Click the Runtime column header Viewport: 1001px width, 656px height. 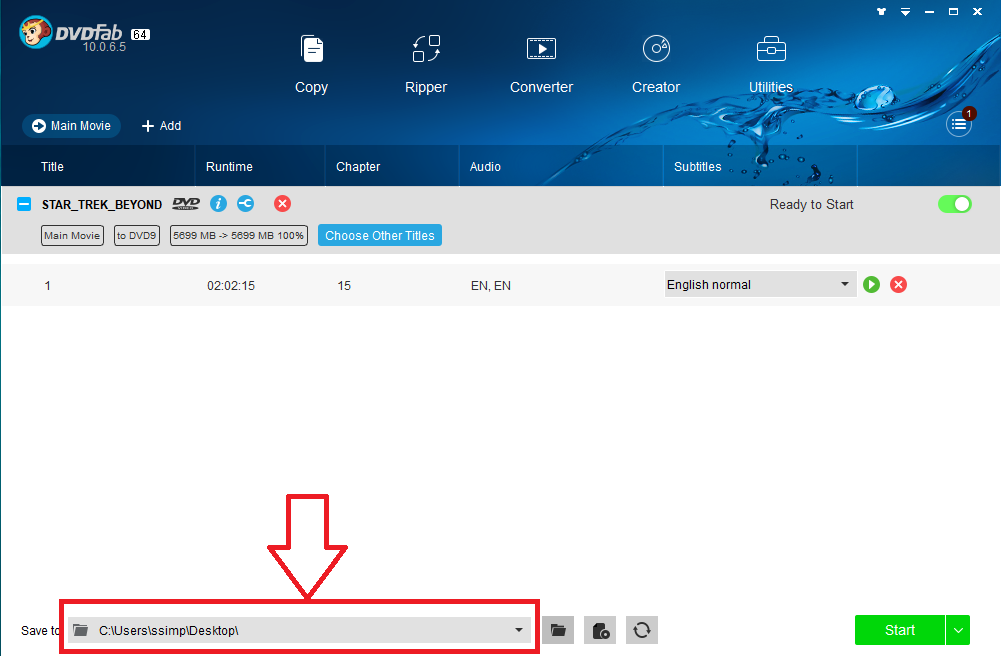[x=229, y=167]
